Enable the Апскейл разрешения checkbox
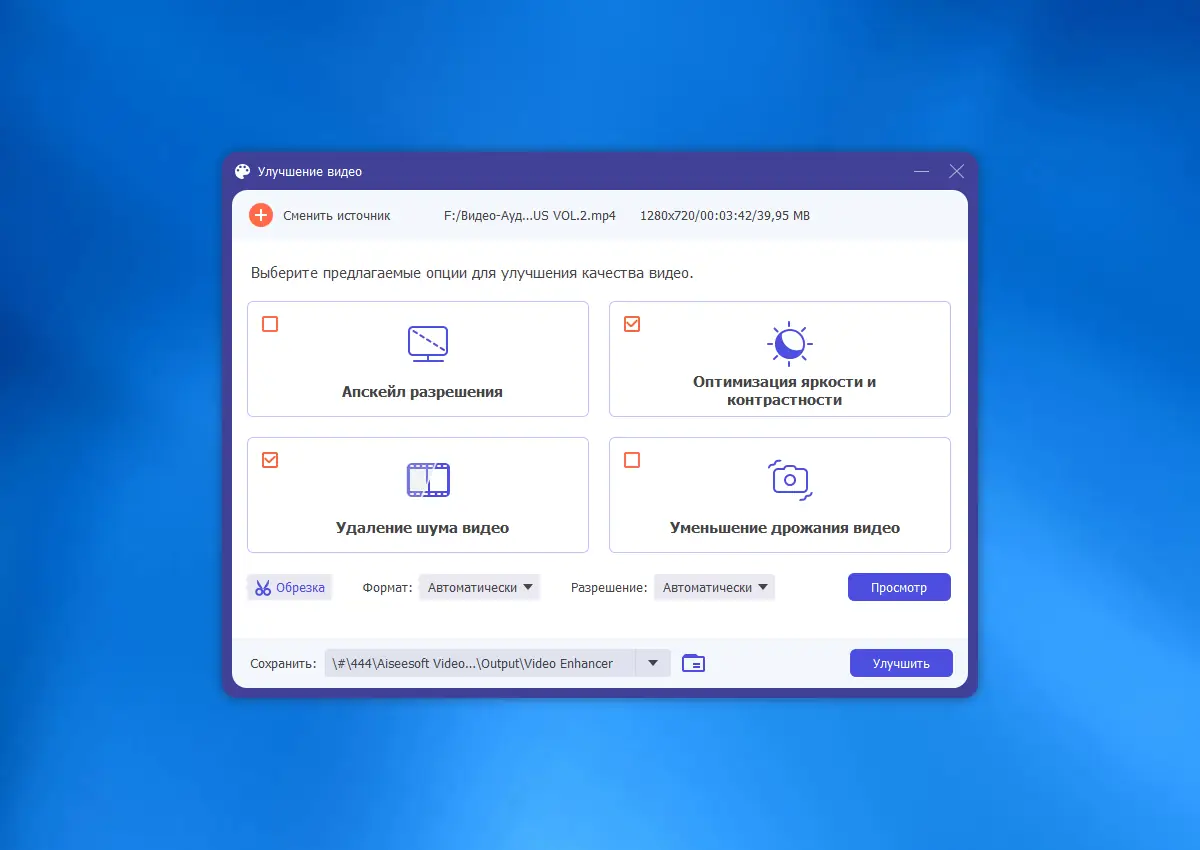1200x850 pixels. point(269,324)
